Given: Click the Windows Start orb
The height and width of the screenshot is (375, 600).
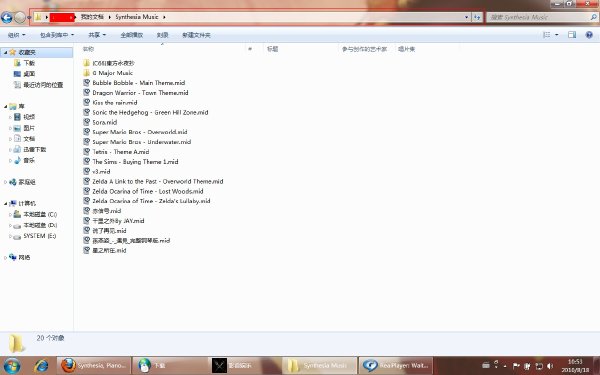Looking at the screenshot, I should click(12, 366).
